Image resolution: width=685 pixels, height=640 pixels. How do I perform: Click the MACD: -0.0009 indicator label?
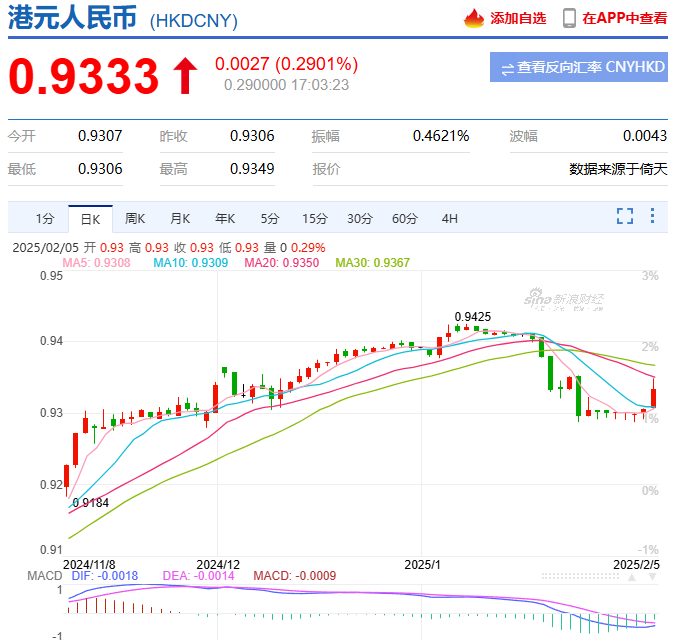pos(294,576)
